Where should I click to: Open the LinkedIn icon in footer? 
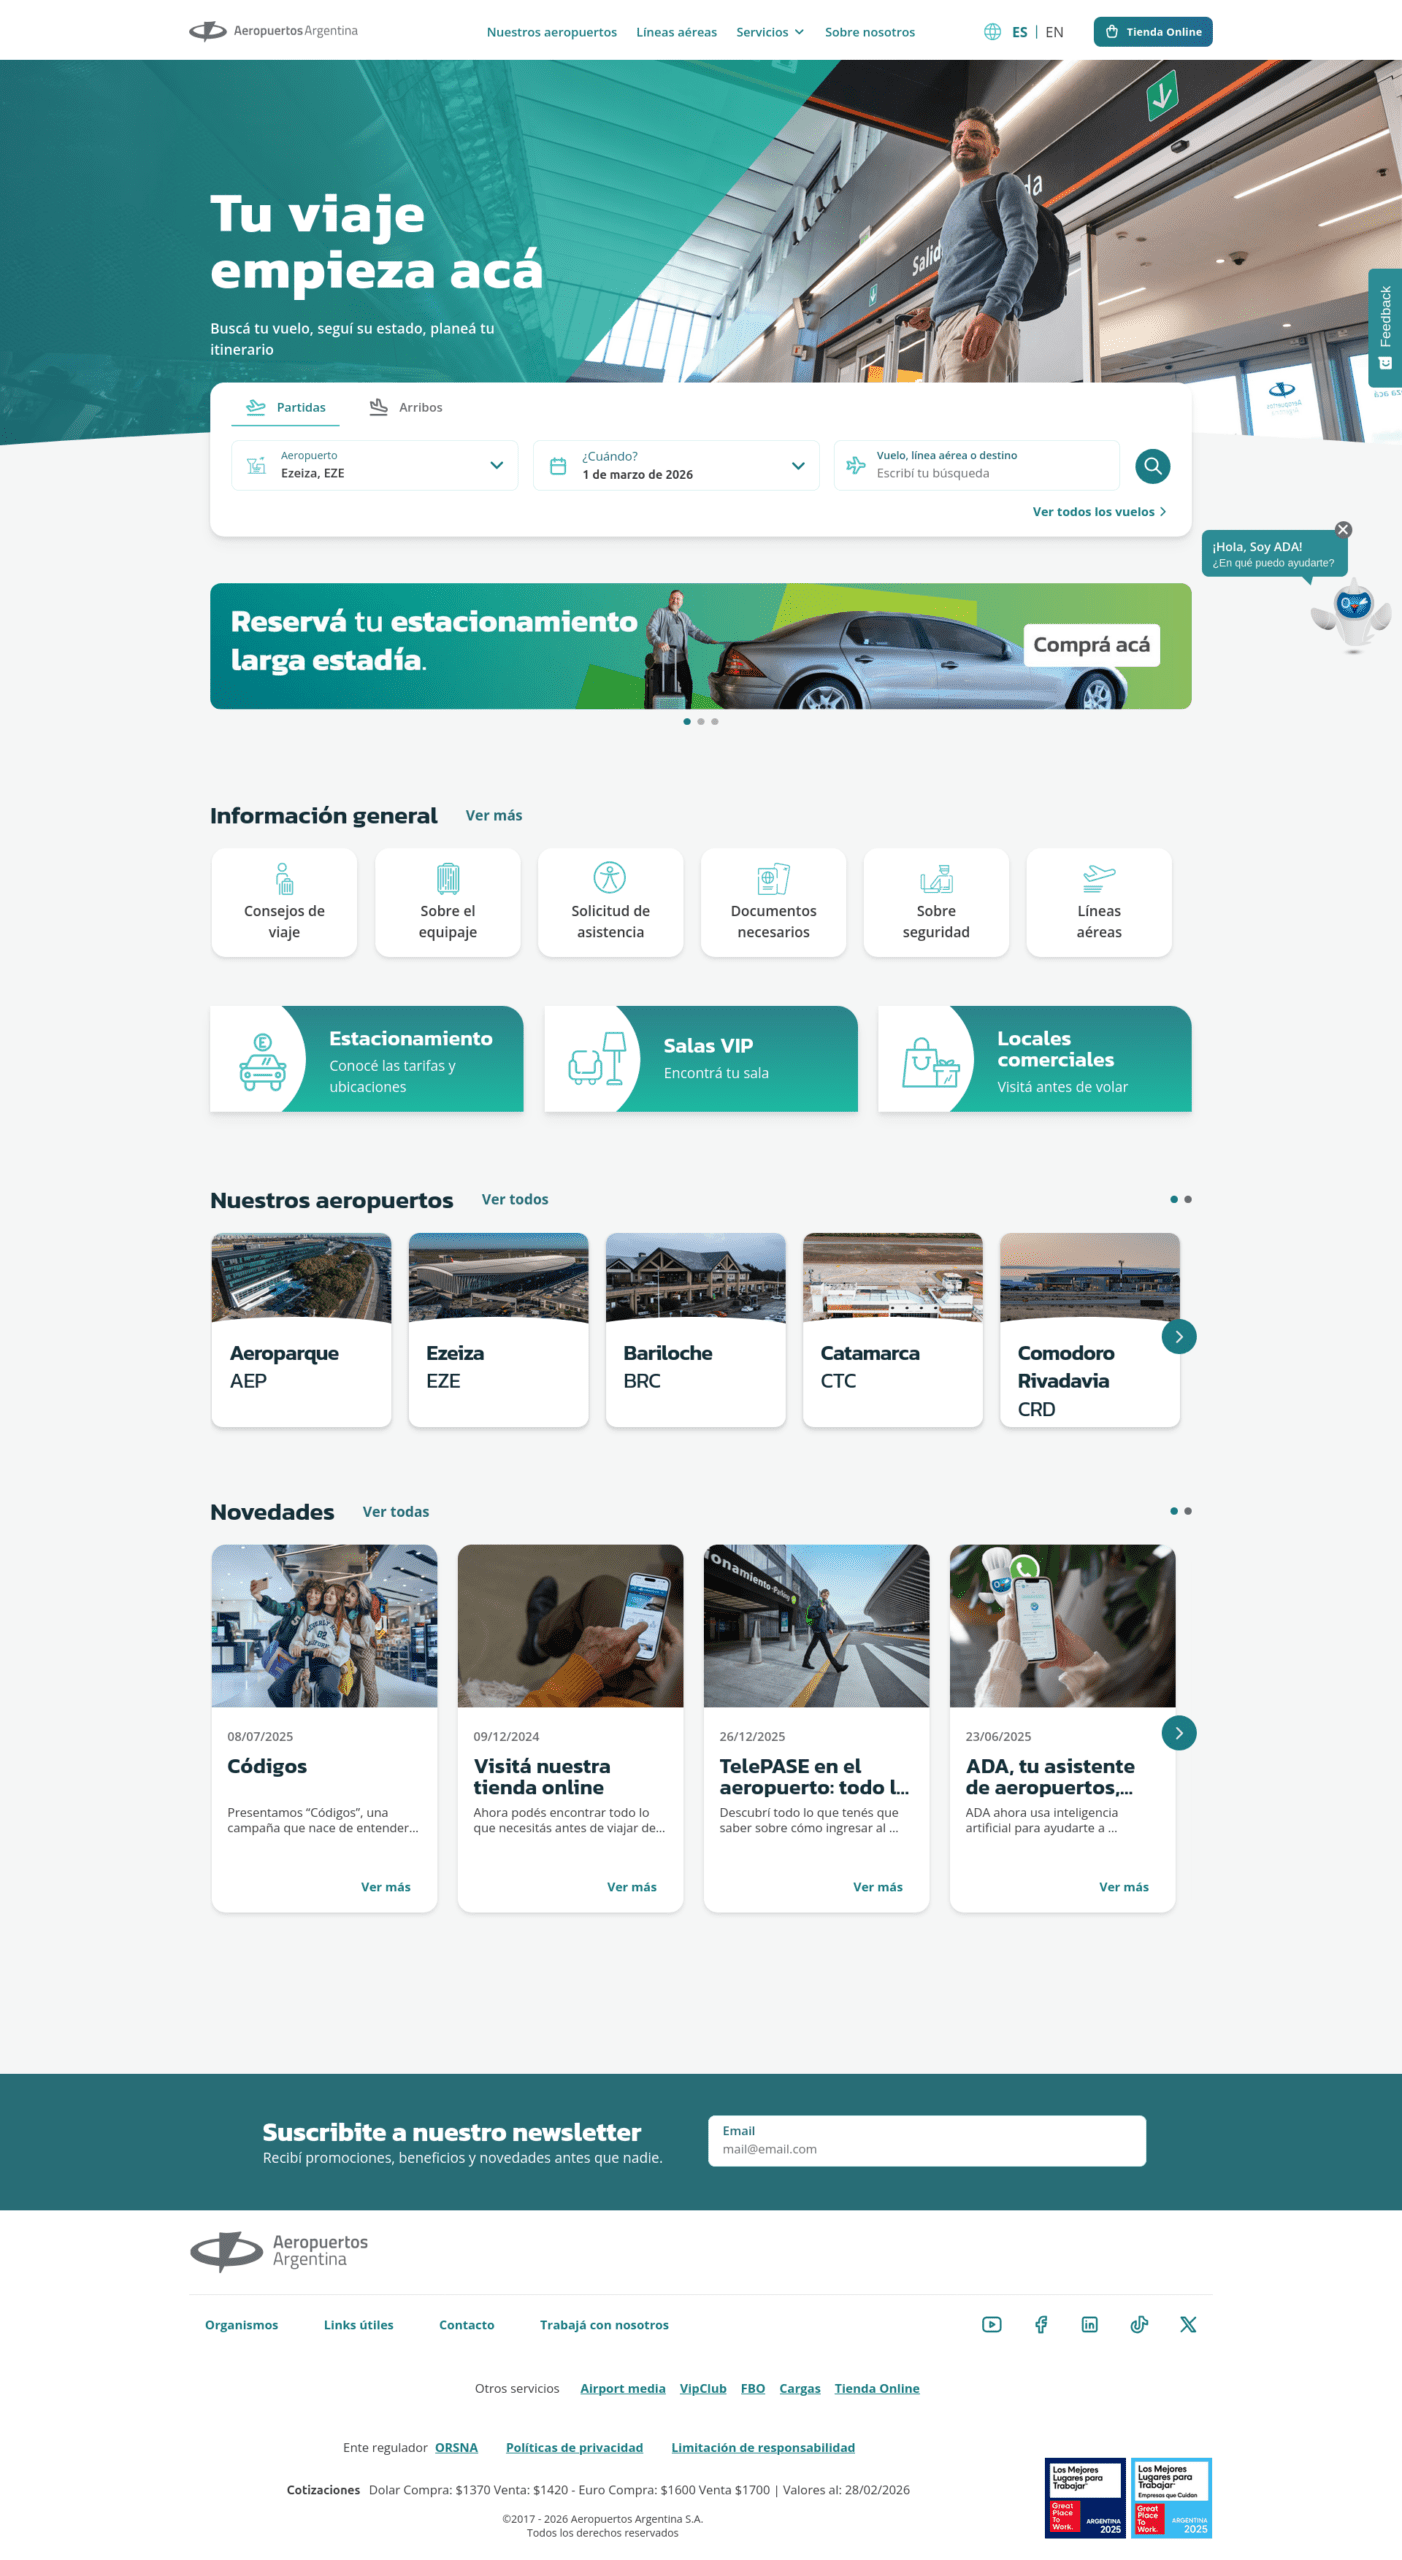1089,2324
